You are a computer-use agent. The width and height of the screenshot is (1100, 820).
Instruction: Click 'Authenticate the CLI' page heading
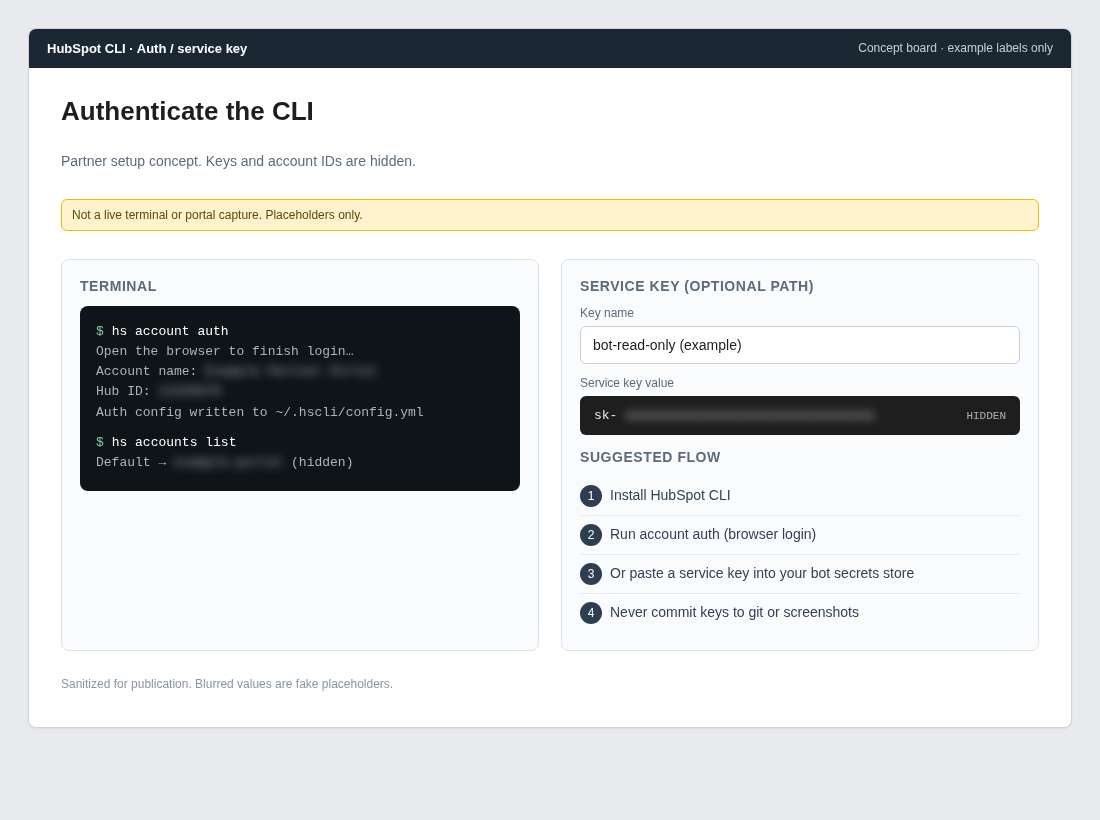coord(187,111)
